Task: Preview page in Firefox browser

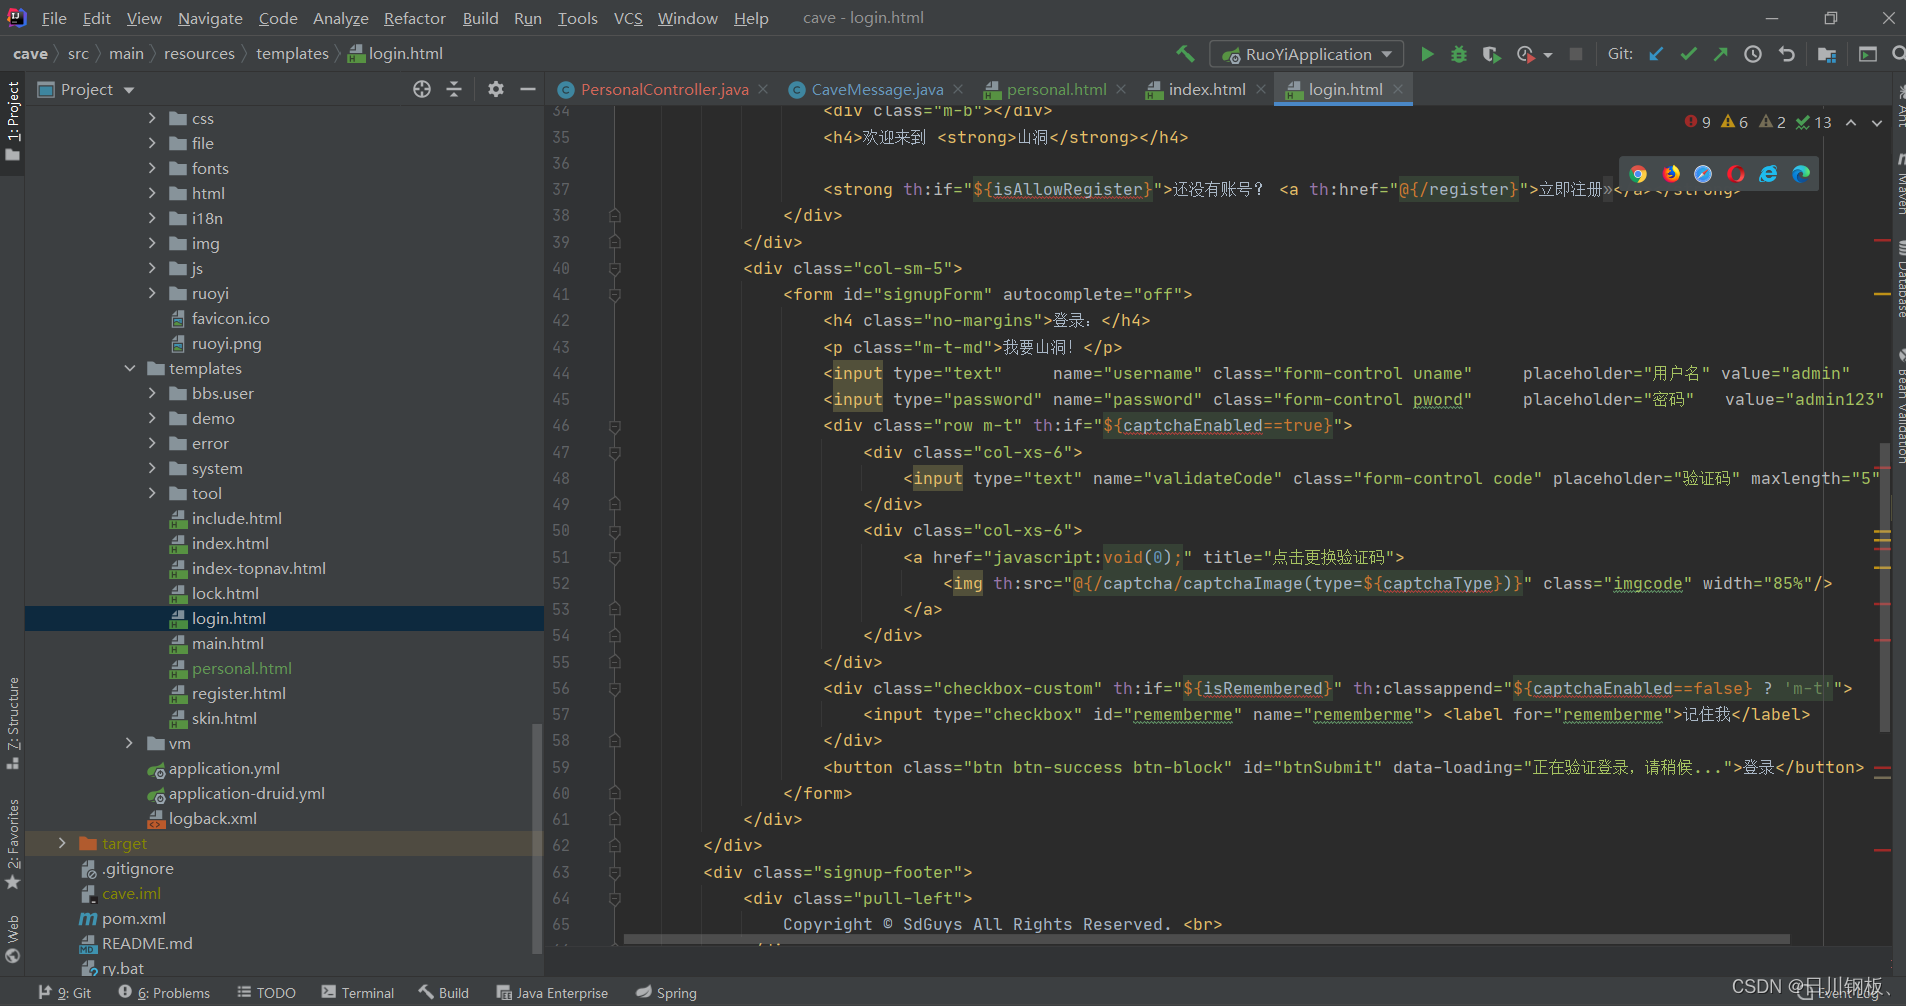Action: [x=1671, y=174]
